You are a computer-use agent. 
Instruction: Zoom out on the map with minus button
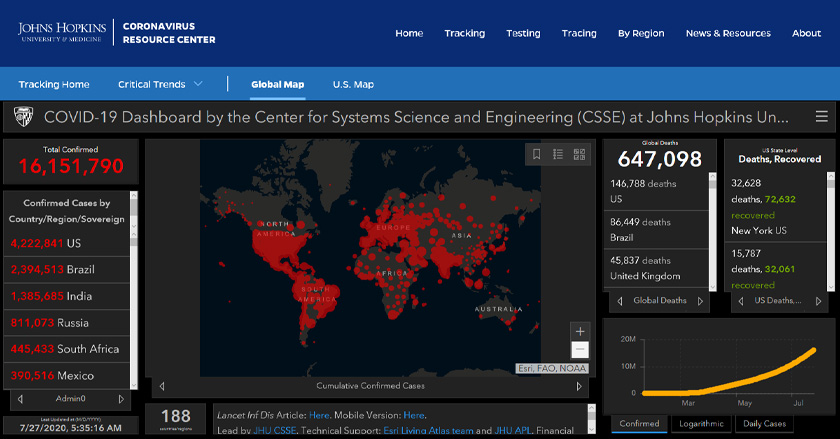[x=580, y=350]
